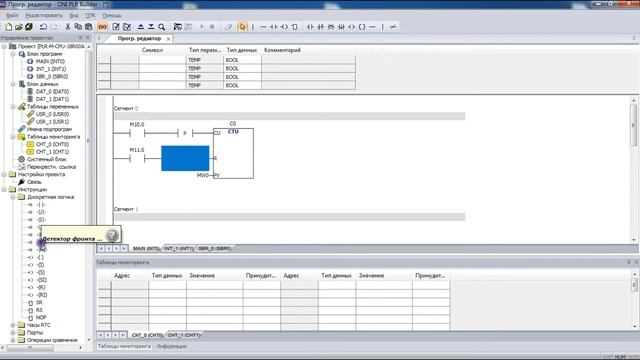Select the blue highlighted ladder cell

[x=185, y=158]
